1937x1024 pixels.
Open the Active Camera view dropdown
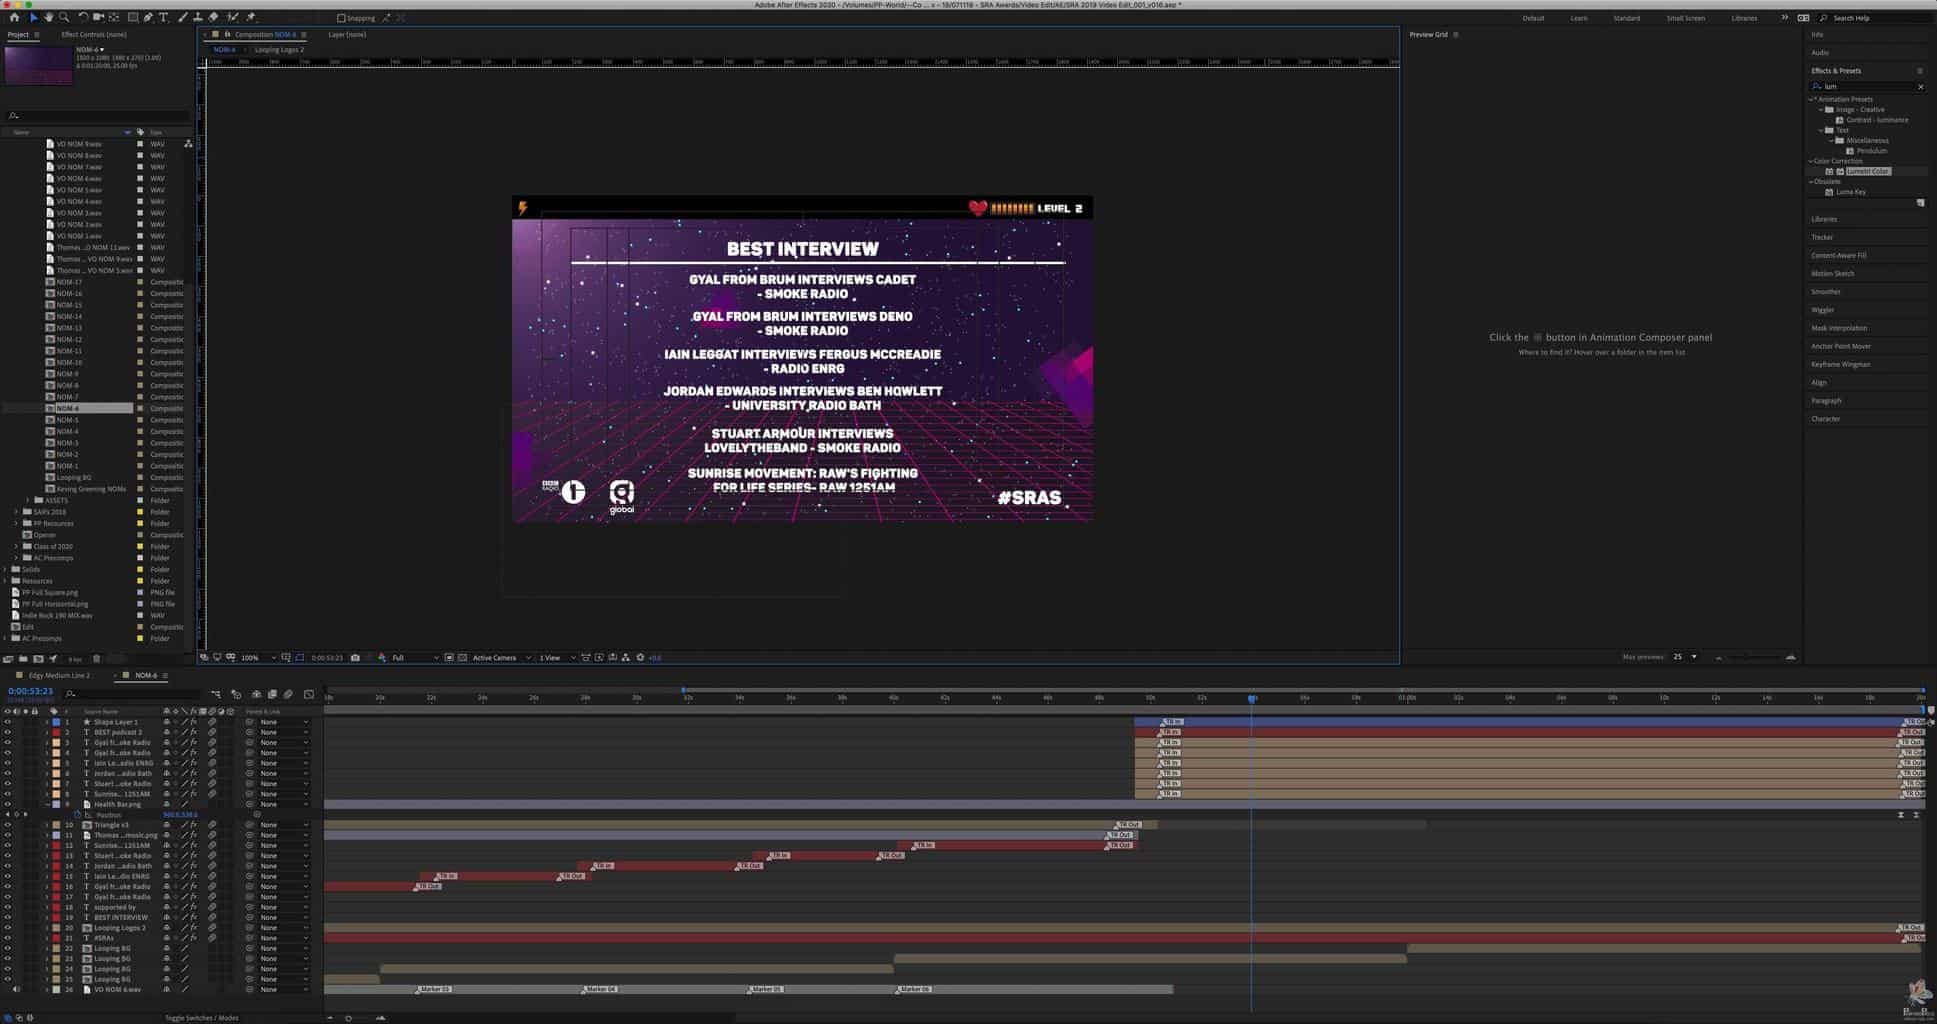pyautogui.click(x=500, y=658)
